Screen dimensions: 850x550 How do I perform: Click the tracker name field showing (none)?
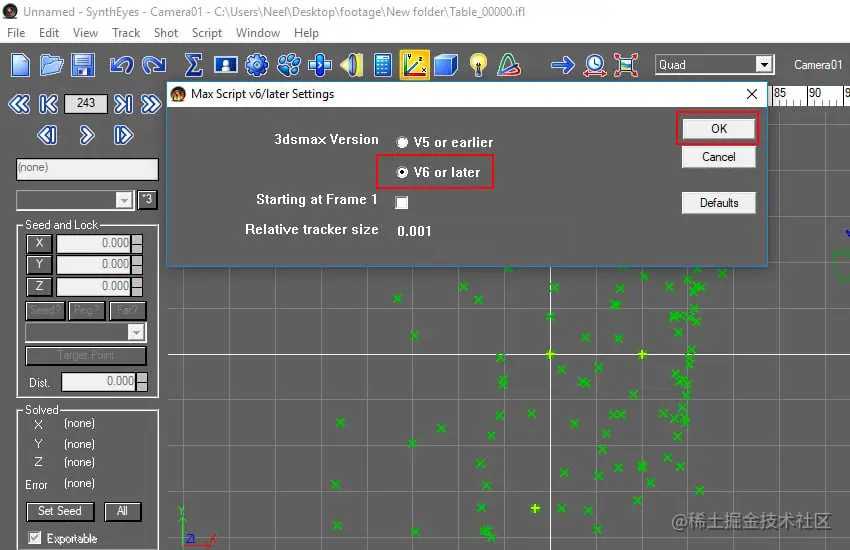[87, 169]
